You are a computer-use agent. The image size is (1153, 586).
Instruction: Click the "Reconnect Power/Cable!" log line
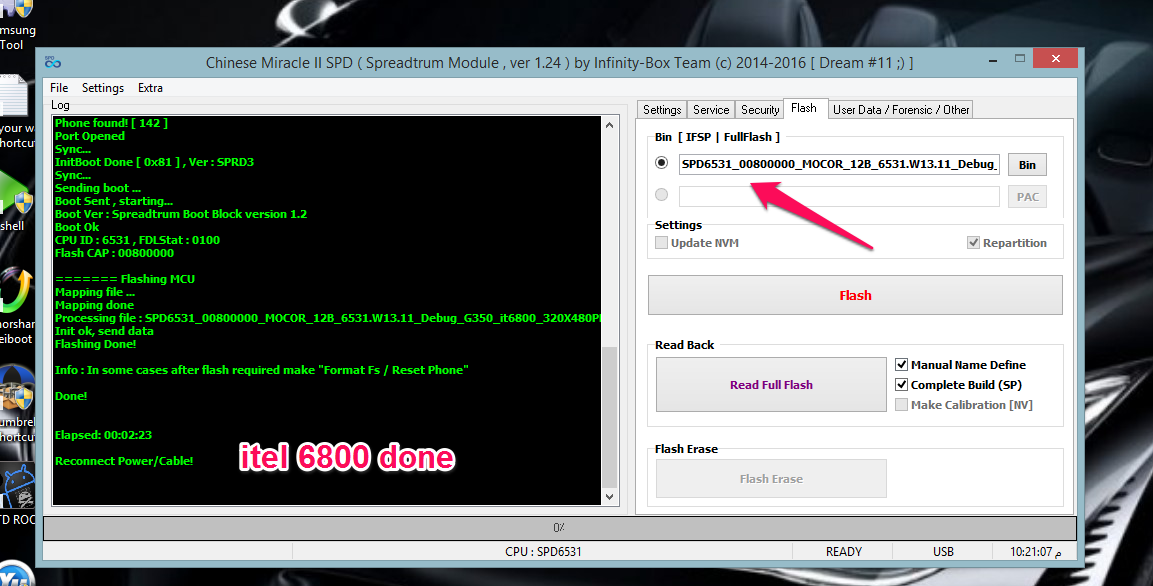124,461
